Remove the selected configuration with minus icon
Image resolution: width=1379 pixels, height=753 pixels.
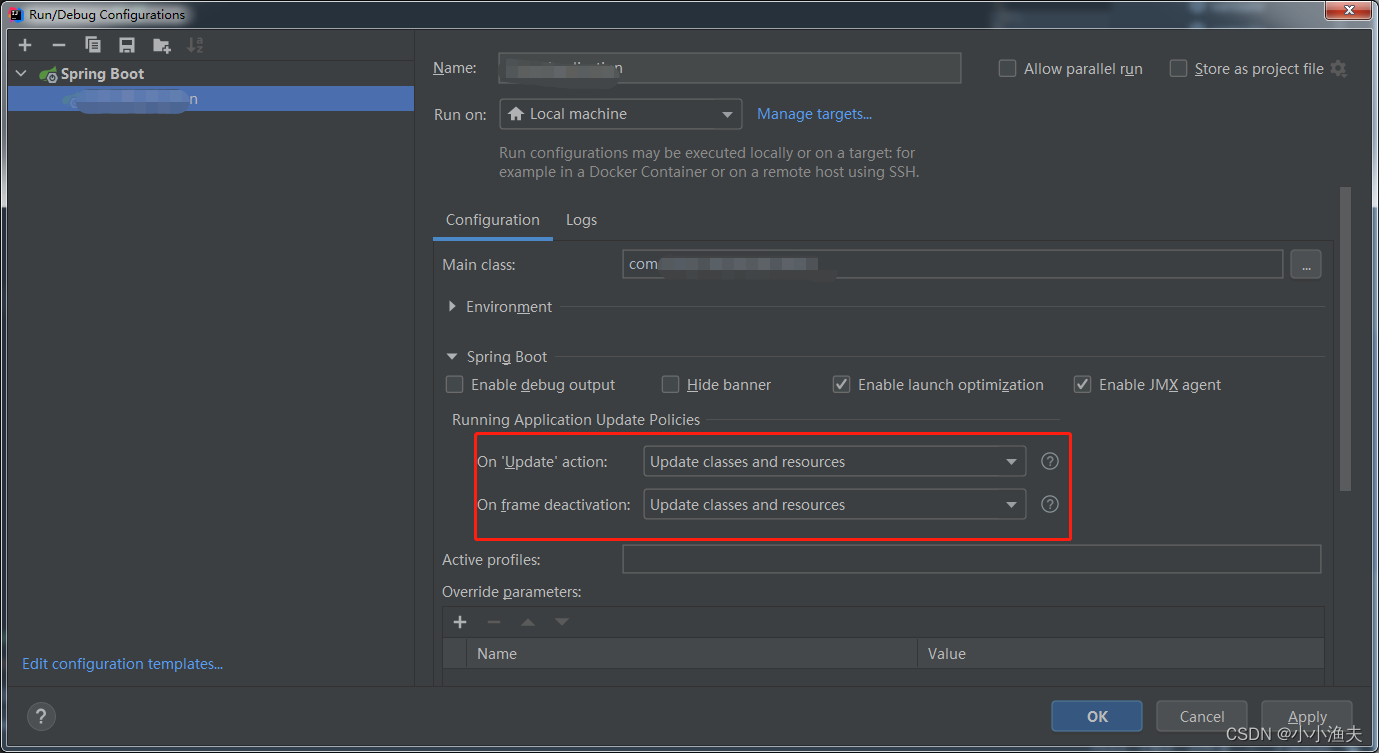pos(59,45)
